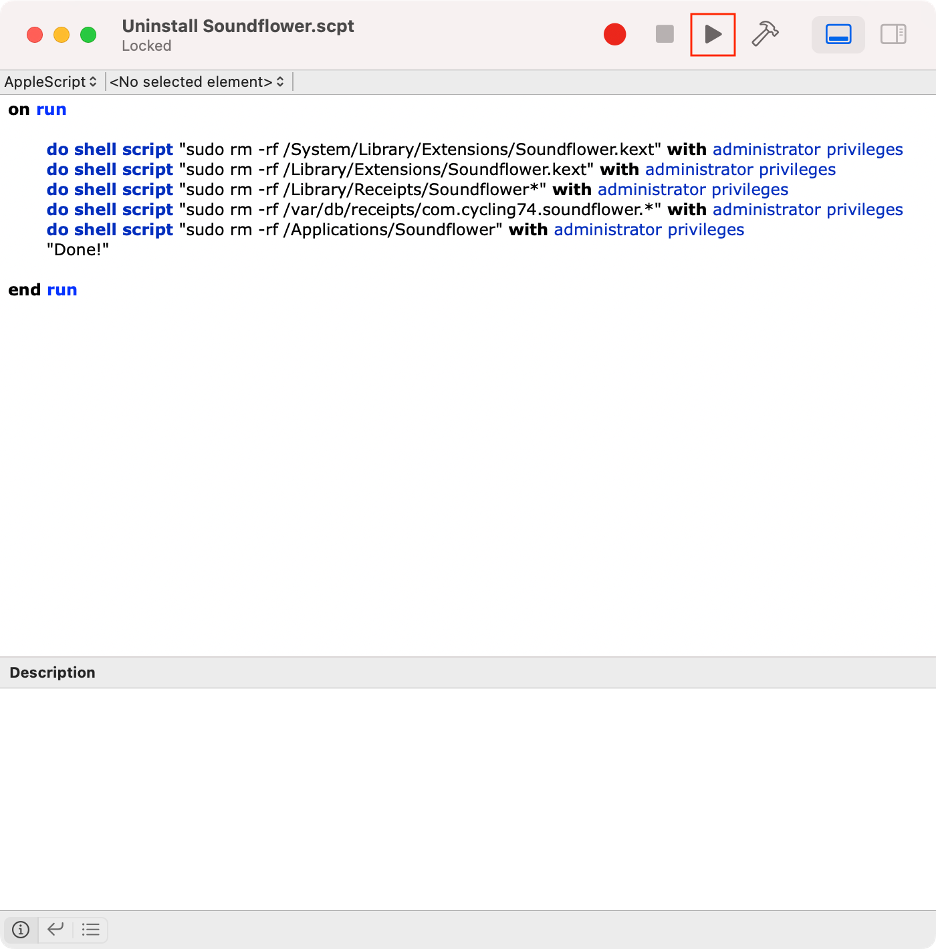Click the Locked status under the title
The image size is (936, 950).
(147, 46)
